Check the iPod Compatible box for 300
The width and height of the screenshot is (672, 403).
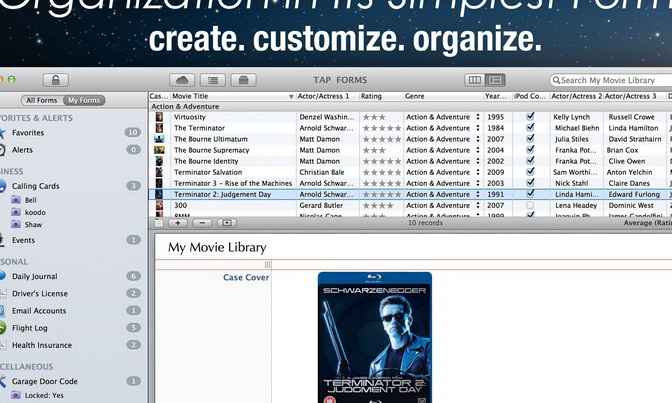530,205
